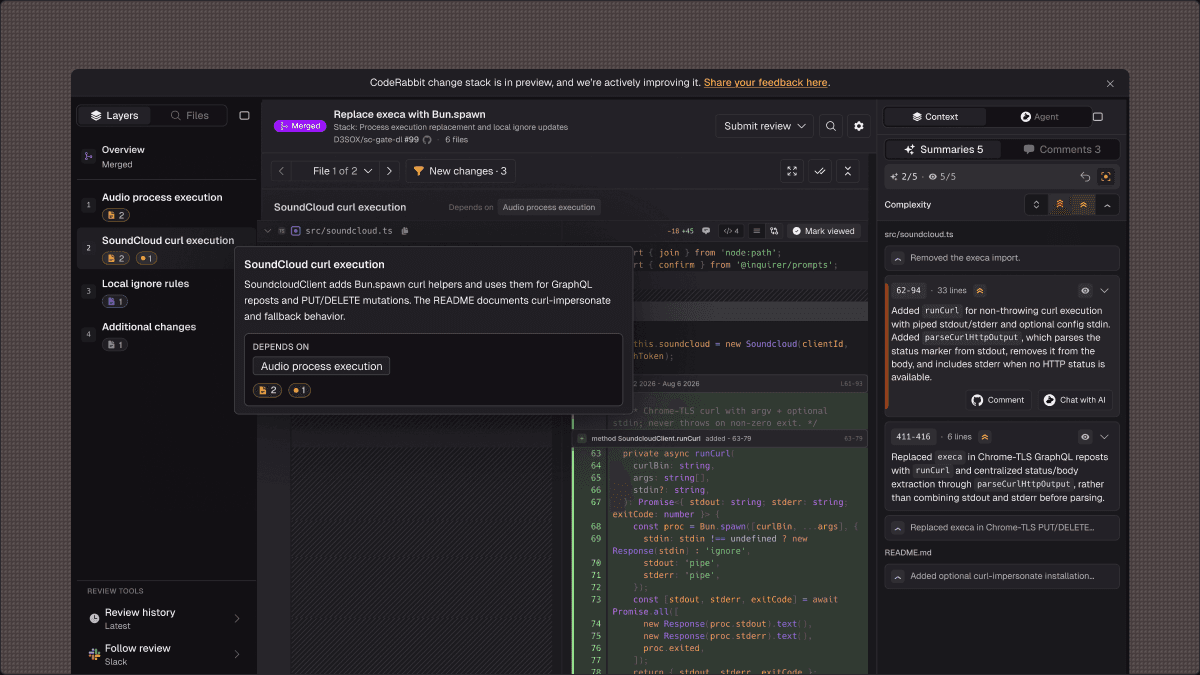Switch to the Agent tab

[1039, 117]
